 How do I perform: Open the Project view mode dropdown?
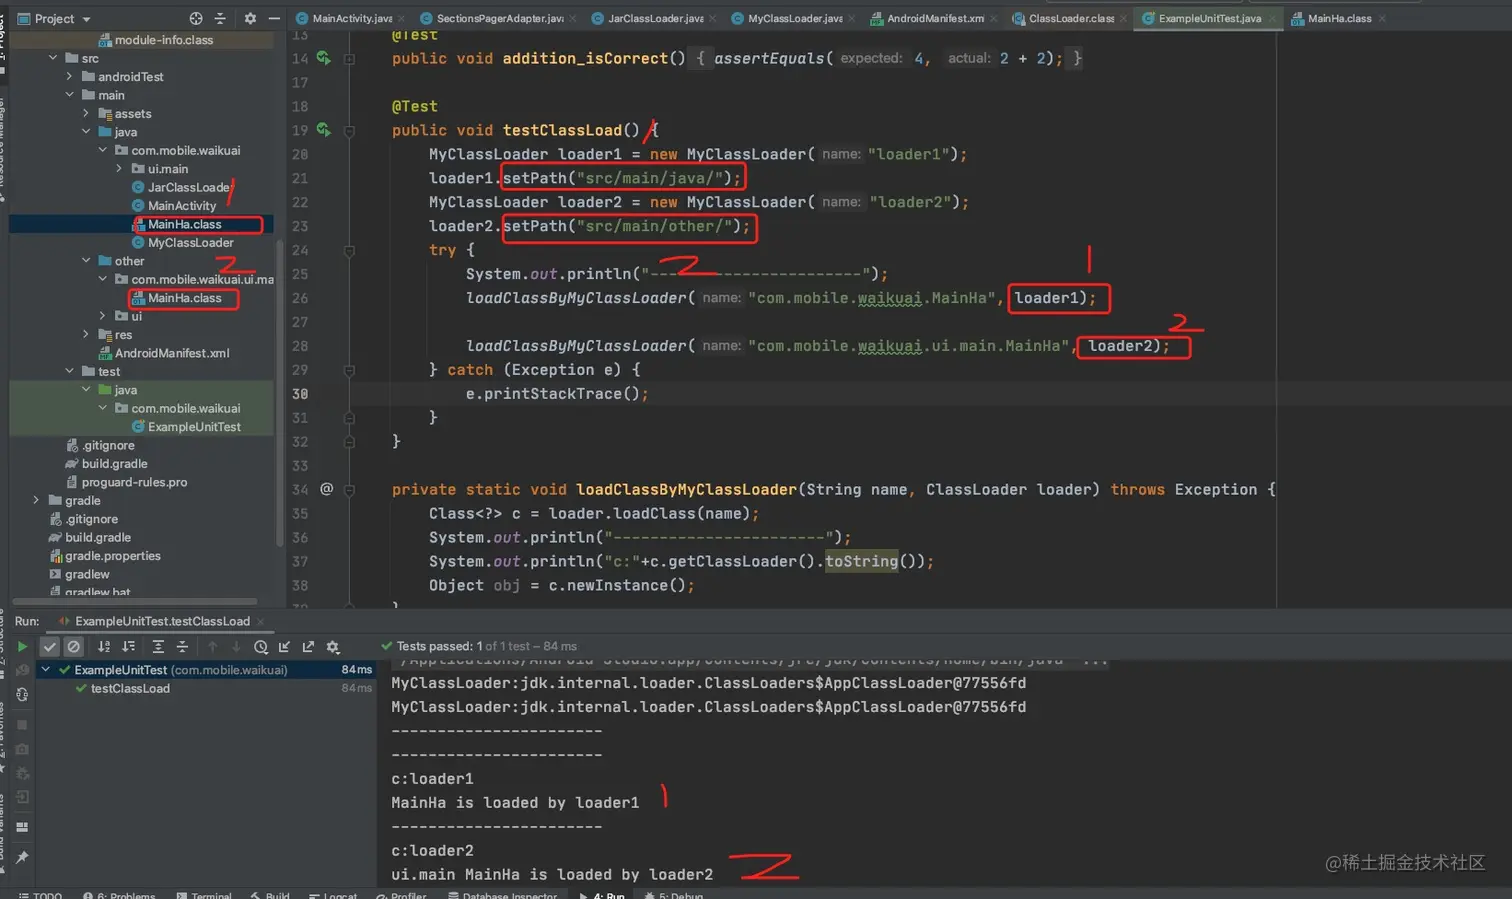point(55,19)
